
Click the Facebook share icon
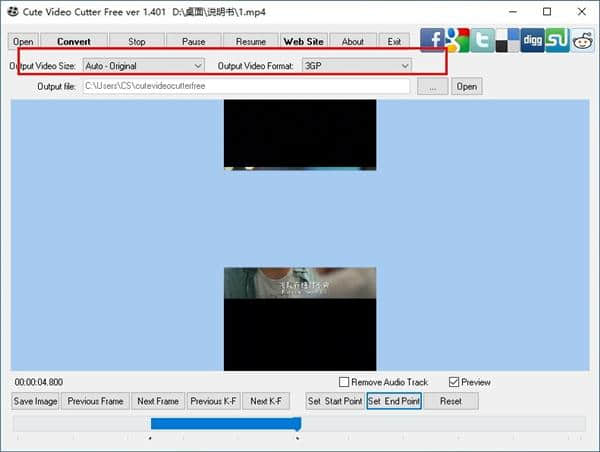coord(432,39)
